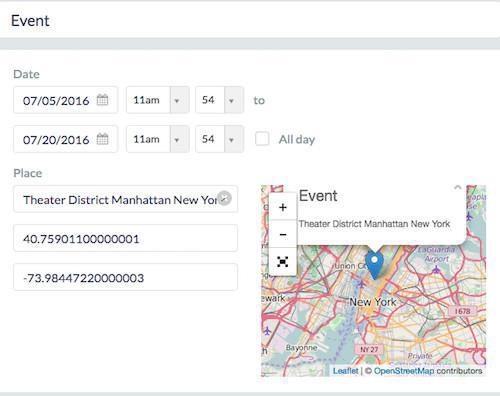Click the Date label
Viewport: 500px width, 396px height.
26,74
